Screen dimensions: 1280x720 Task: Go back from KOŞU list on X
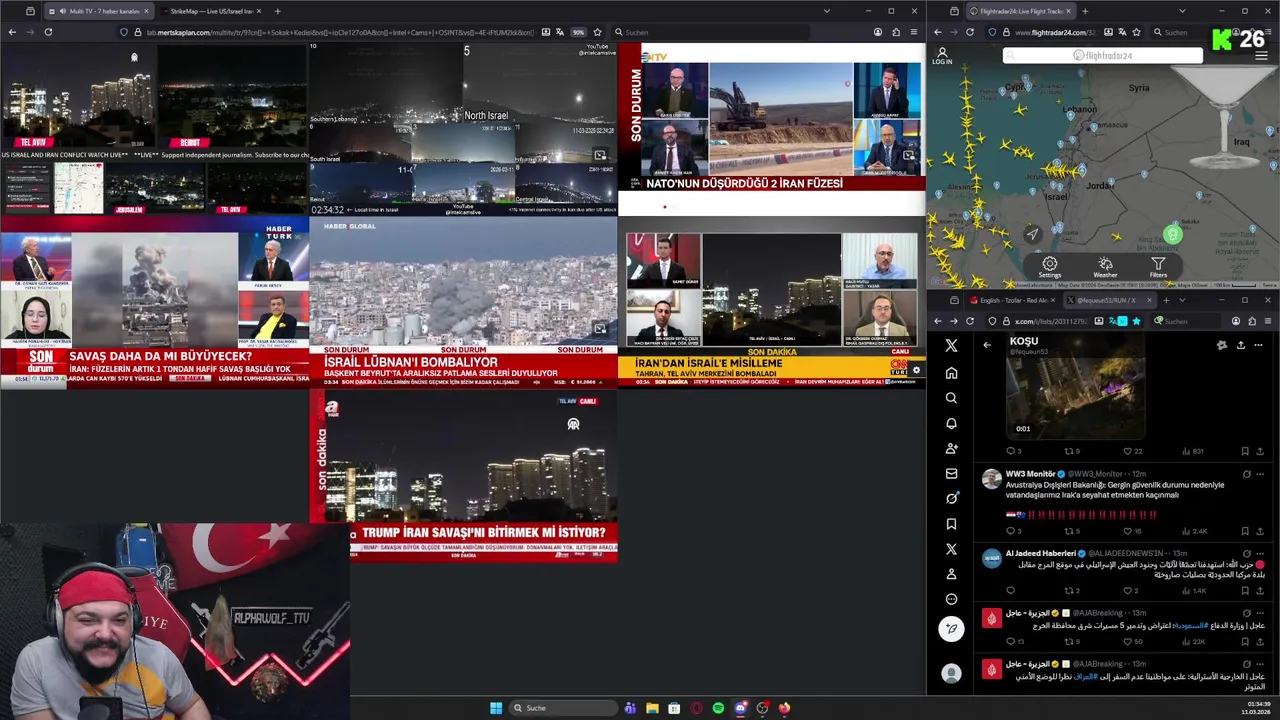tap(987, 345)
